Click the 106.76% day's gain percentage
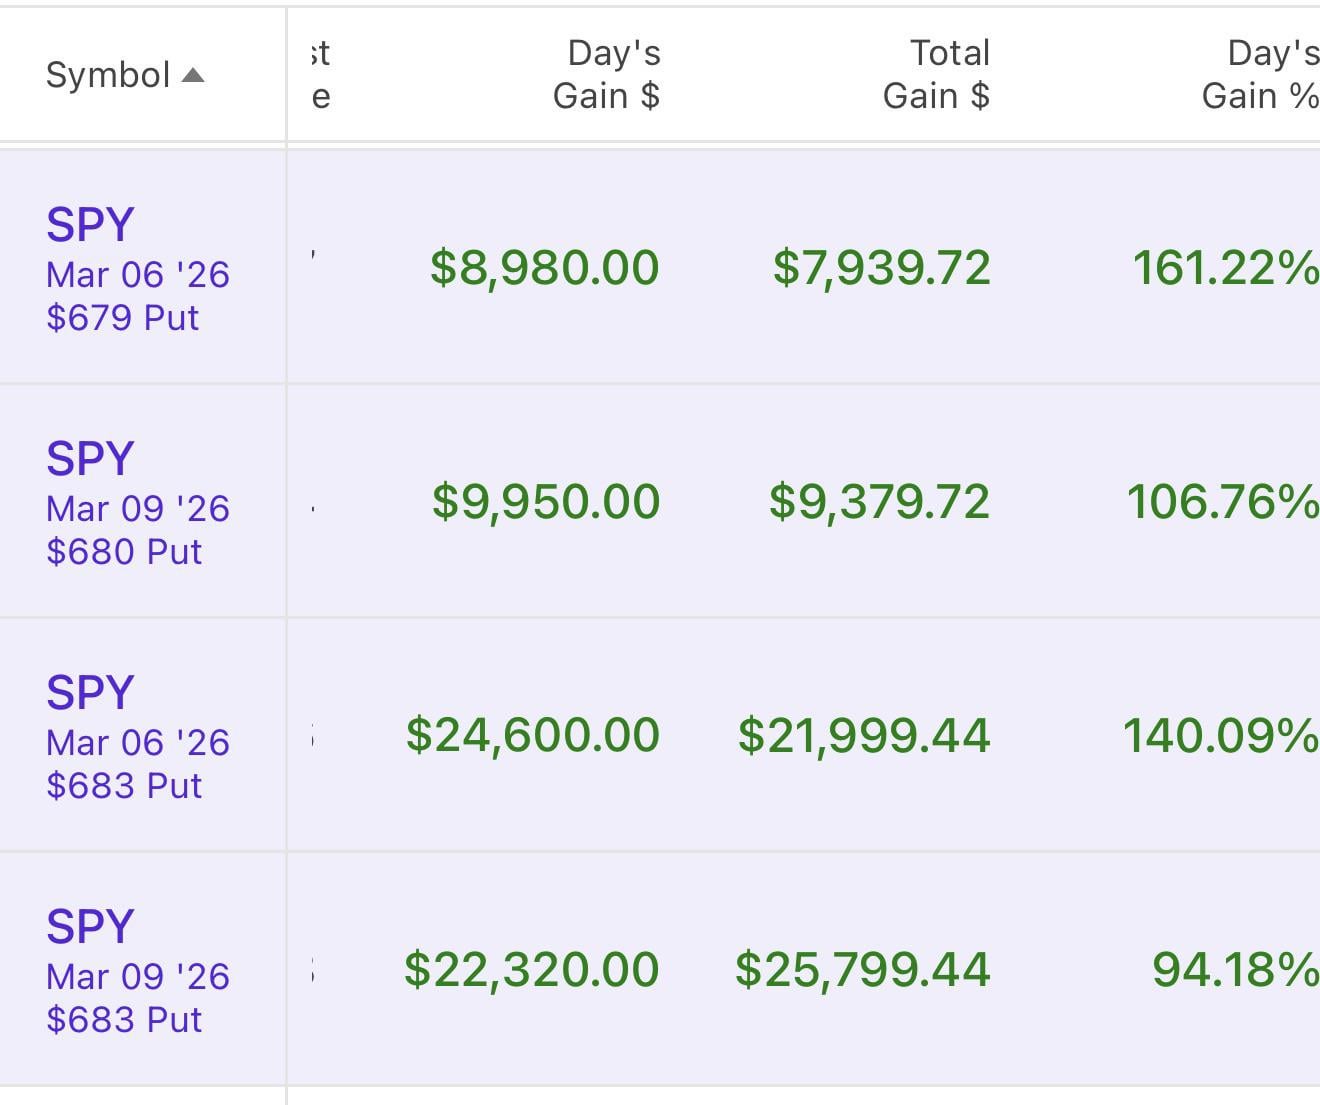 [x=1222, y=502]
